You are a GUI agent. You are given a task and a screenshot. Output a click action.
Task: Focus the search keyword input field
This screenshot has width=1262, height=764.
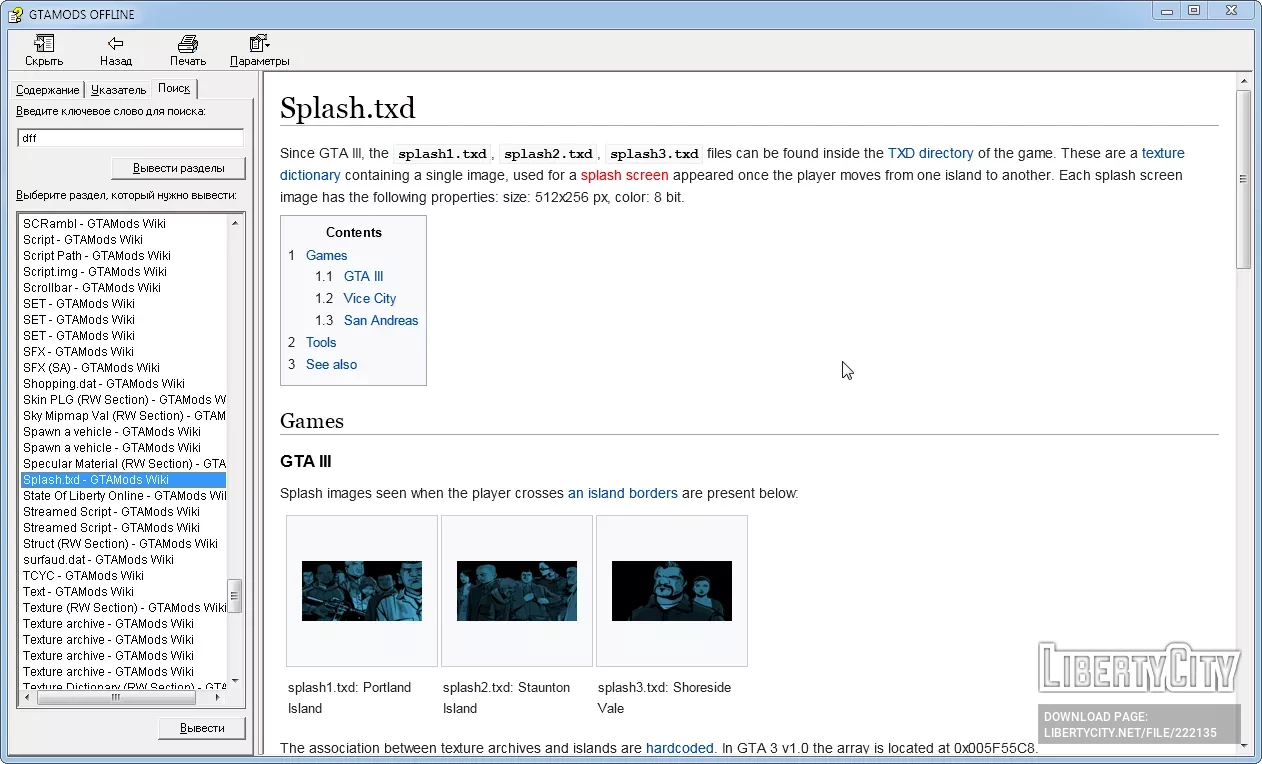pos(131,138)
